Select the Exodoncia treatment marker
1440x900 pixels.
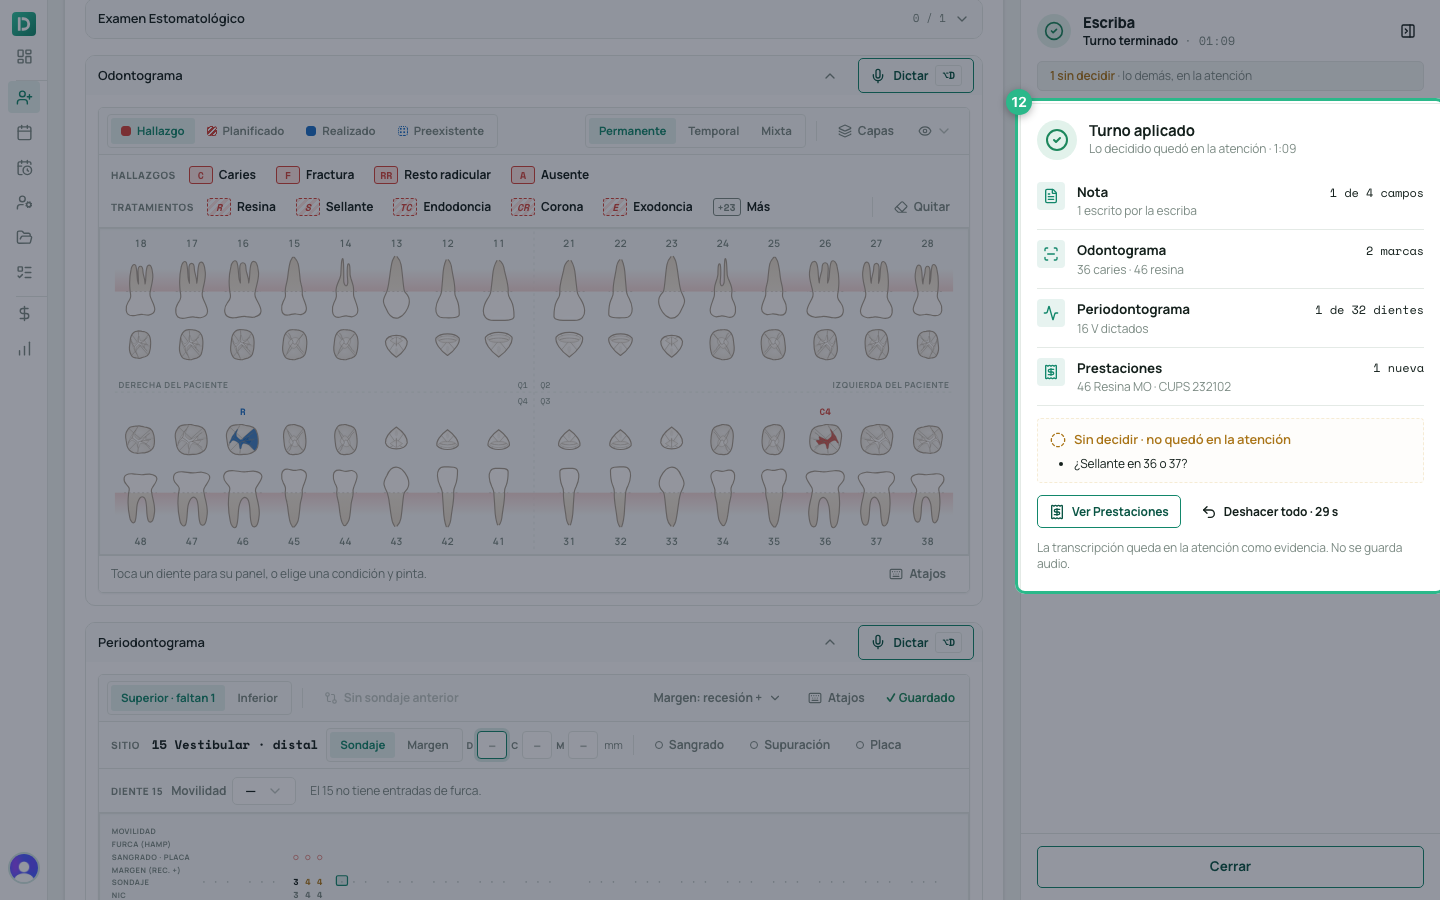point(648,207)
